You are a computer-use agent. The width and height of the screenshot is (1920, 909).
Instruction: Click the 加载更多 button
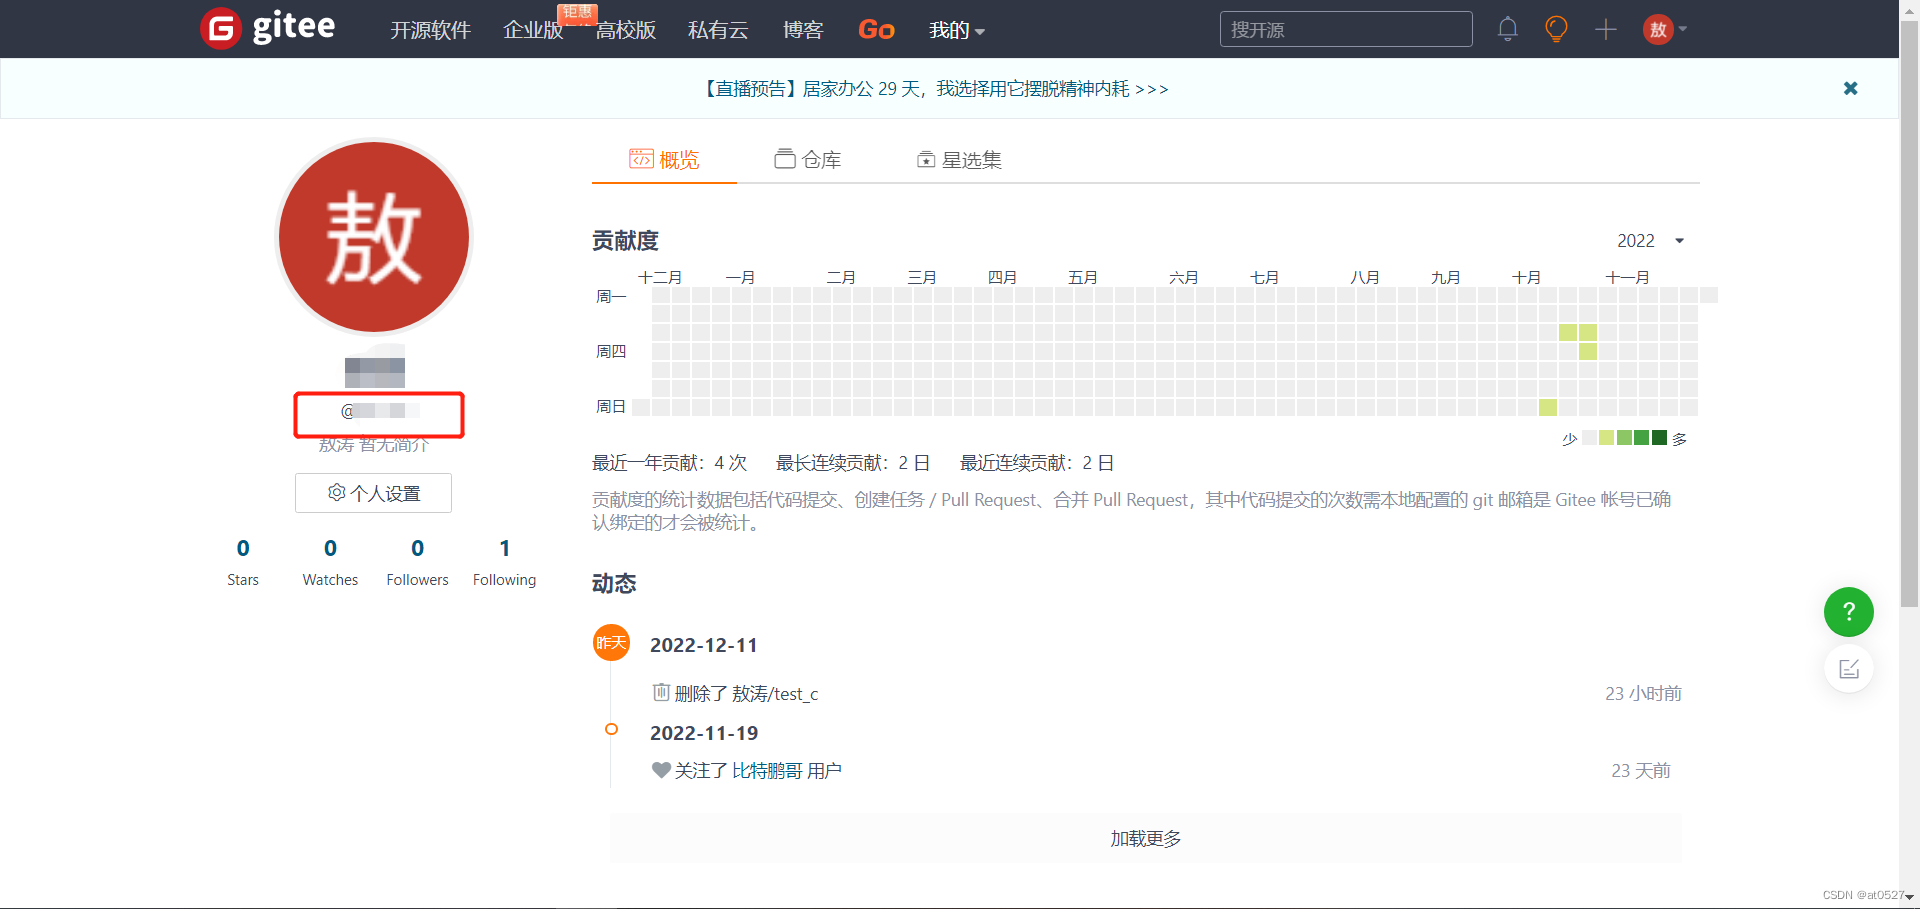tap(1144, 838)
